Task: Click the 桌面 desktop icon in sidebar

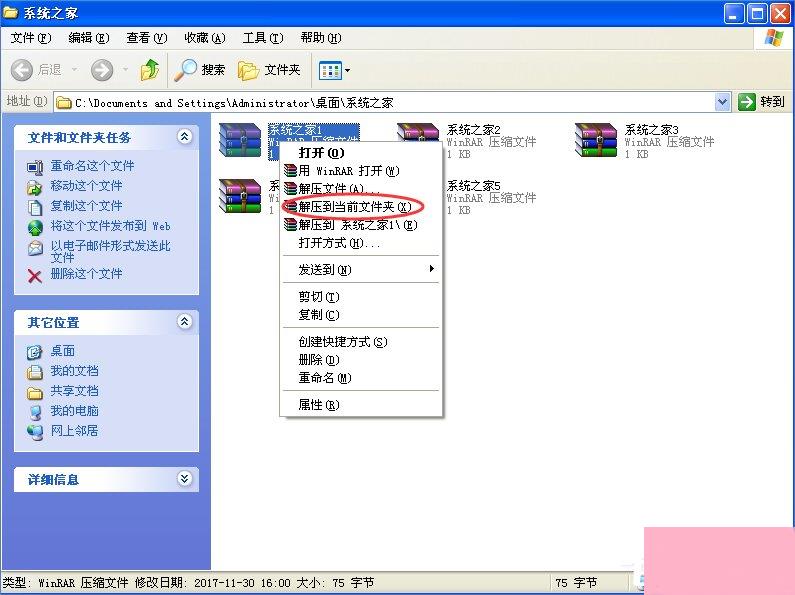Action: coord(34,352)
